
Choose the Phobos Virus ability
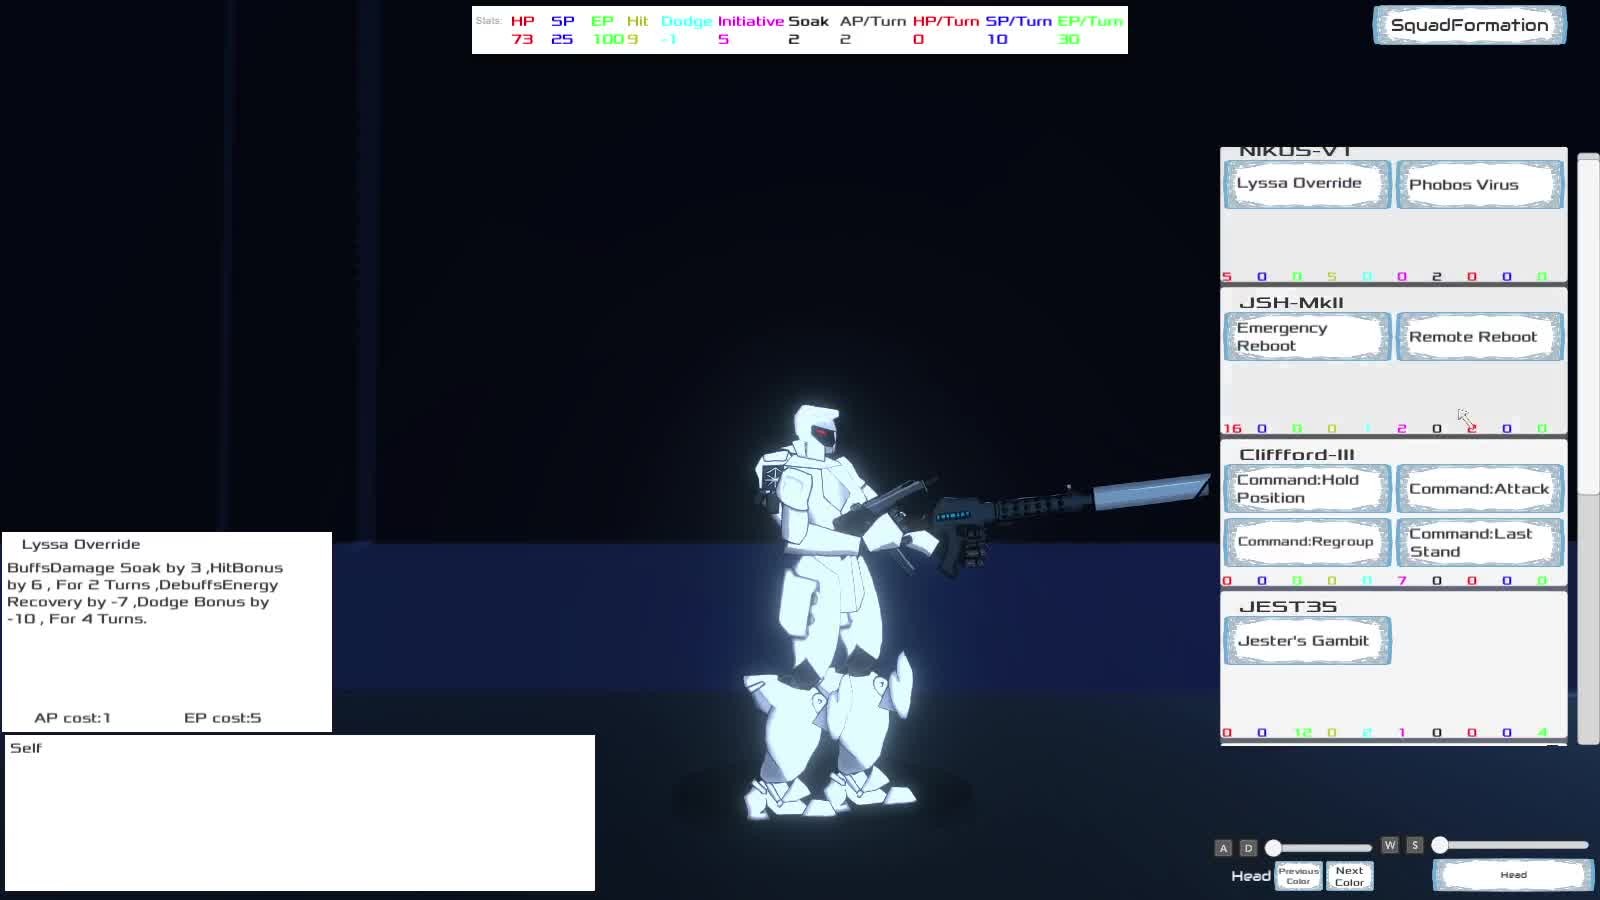[1479, 185]
